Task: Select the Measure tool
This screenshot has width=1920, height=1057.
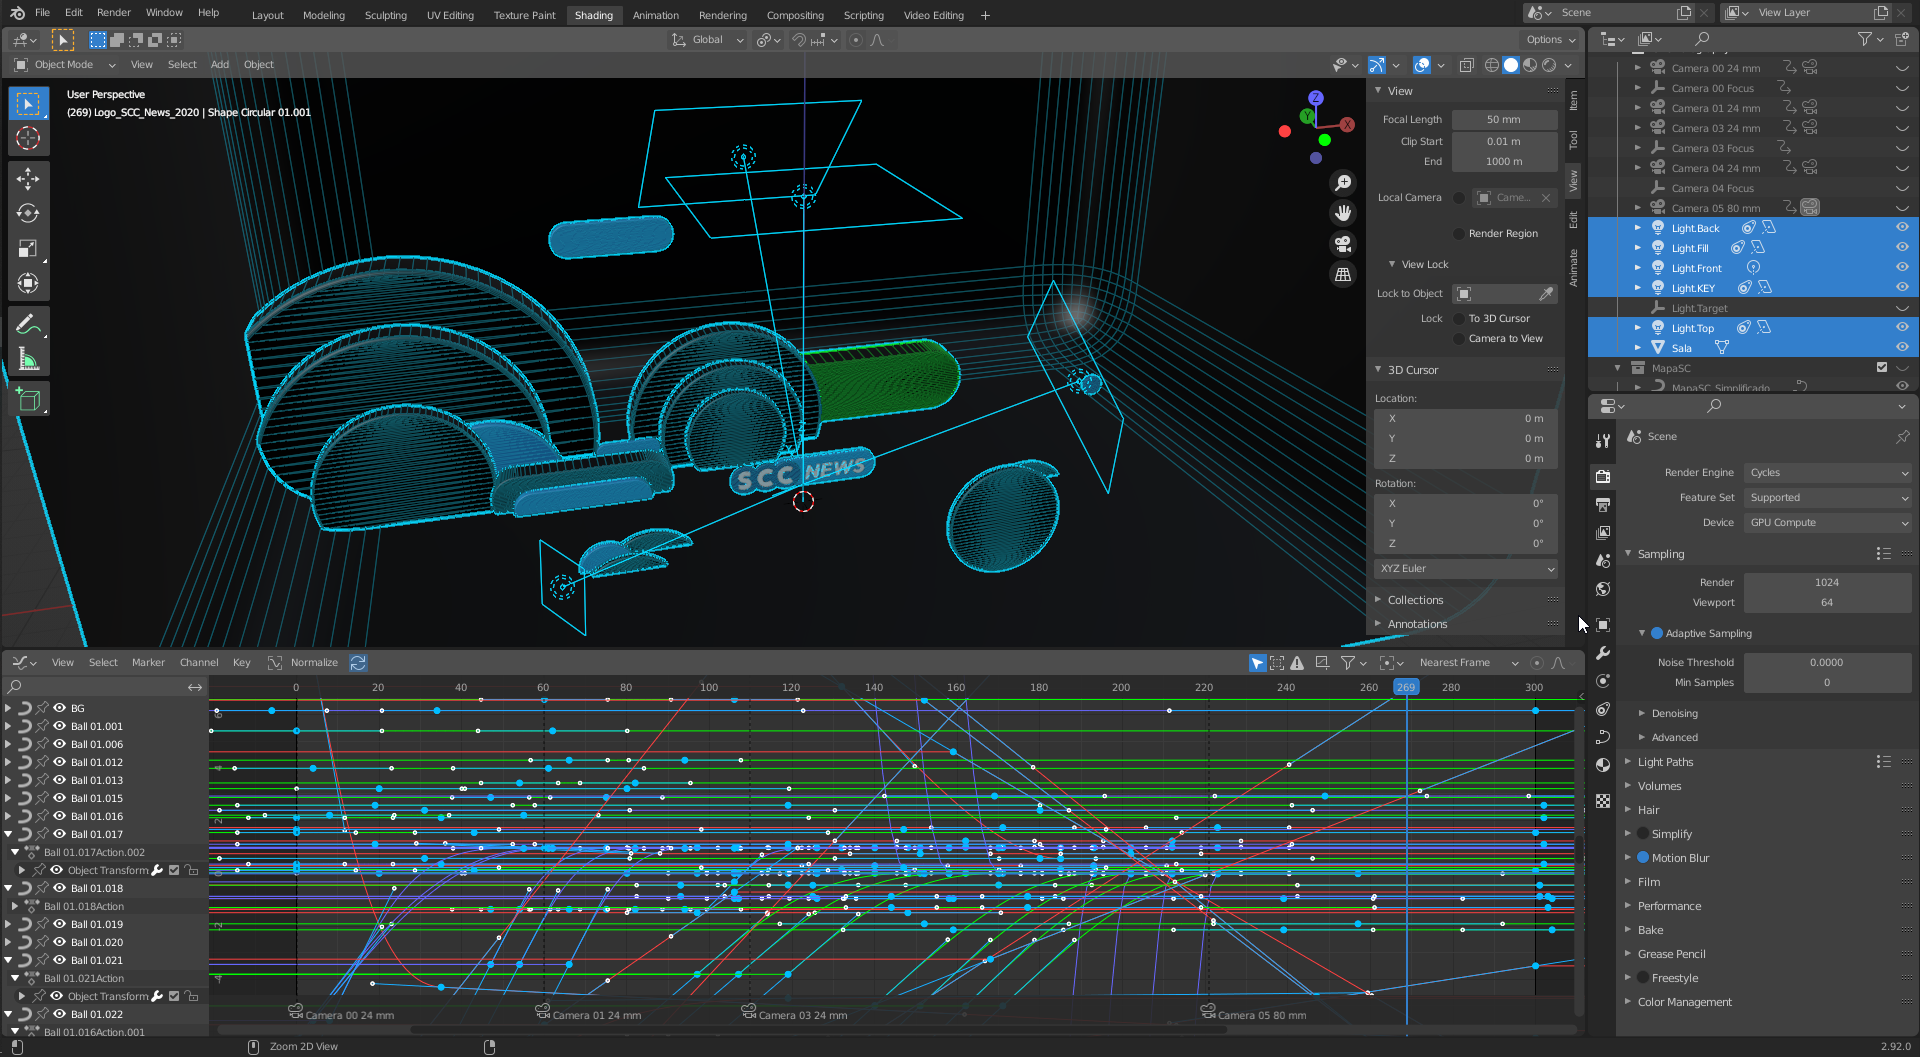Action: [x=28, y=360]
